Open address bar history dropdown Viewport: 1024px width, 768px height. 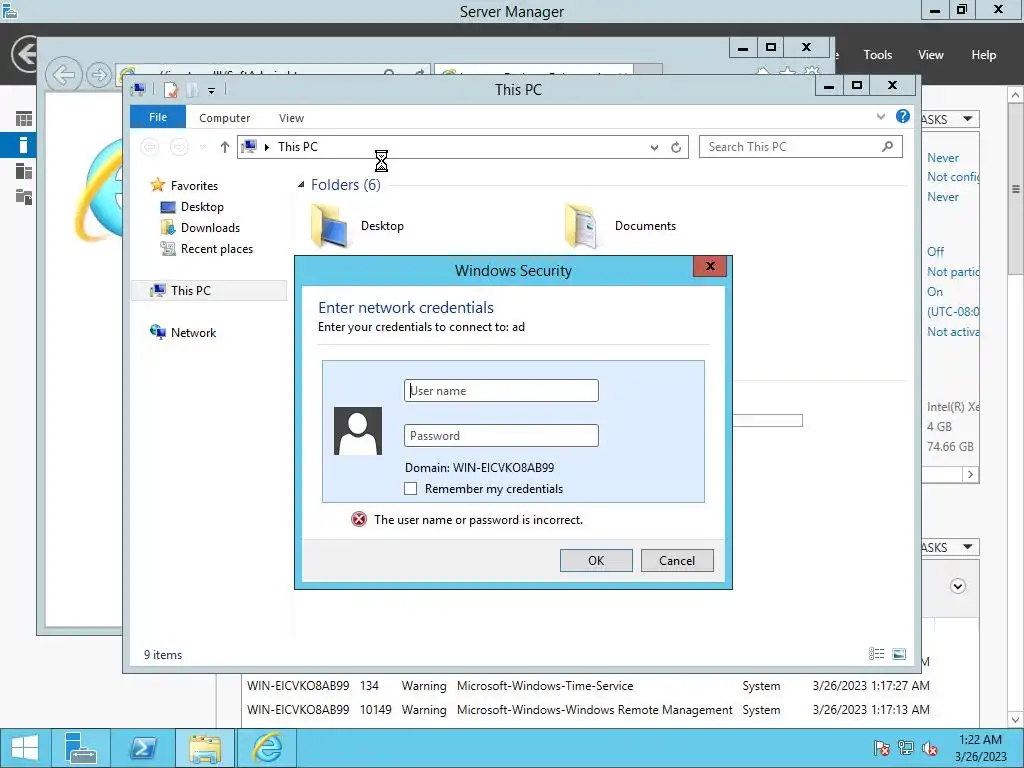(x=654, y=148)
